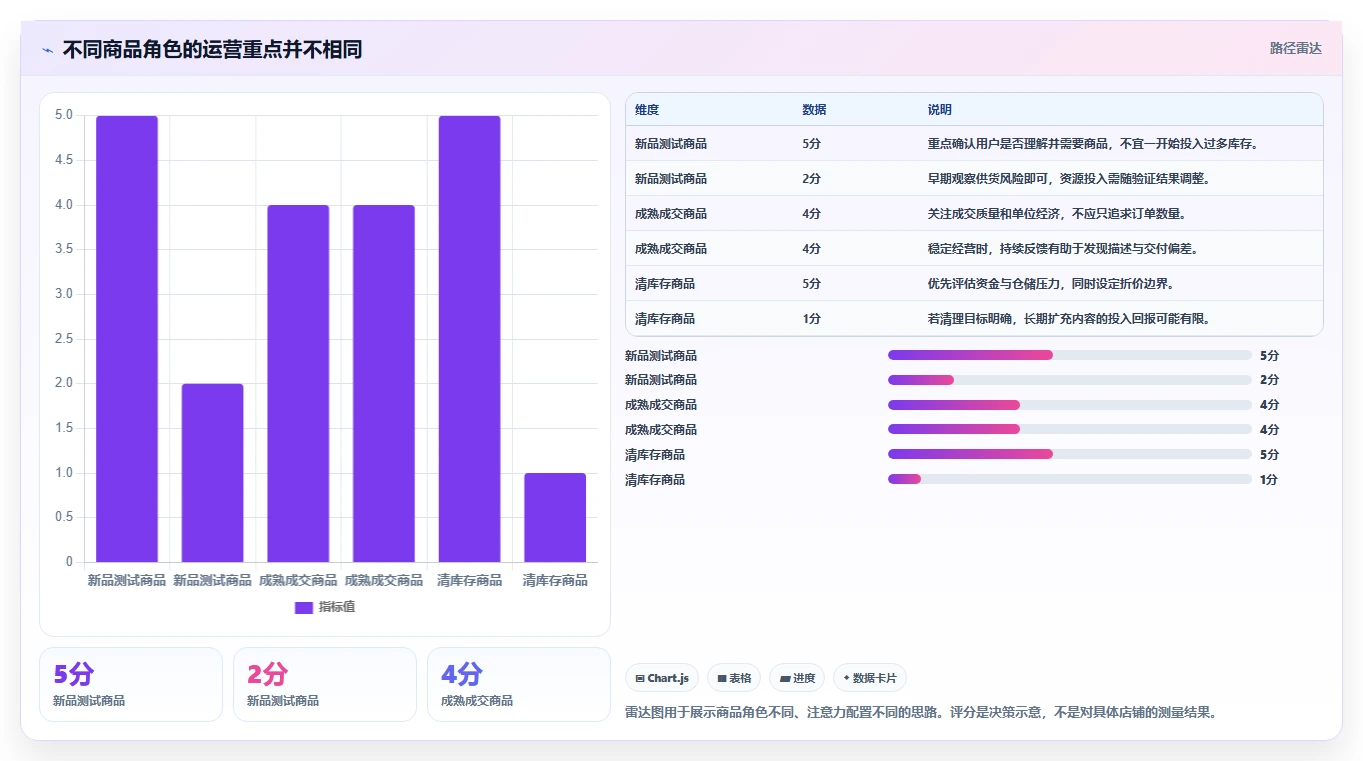Click the 进度 chip
Image resolution: width=1363 pixels, height=761 pixels.
(x=797, y=678)
